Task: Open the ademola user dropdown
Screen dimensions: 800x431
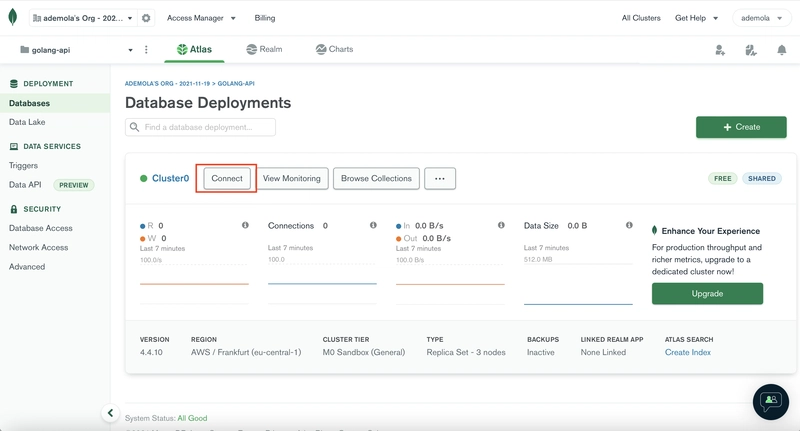Action: click(761, 18)
